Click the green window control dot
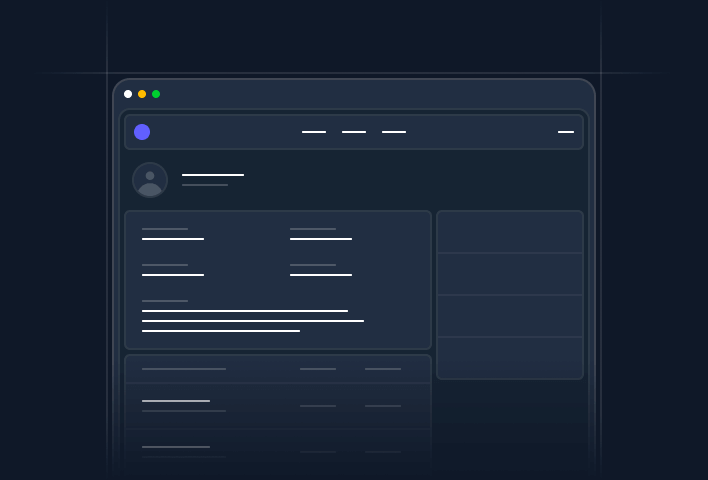This screenshot has height=480, width=708. tap(156, 94)
